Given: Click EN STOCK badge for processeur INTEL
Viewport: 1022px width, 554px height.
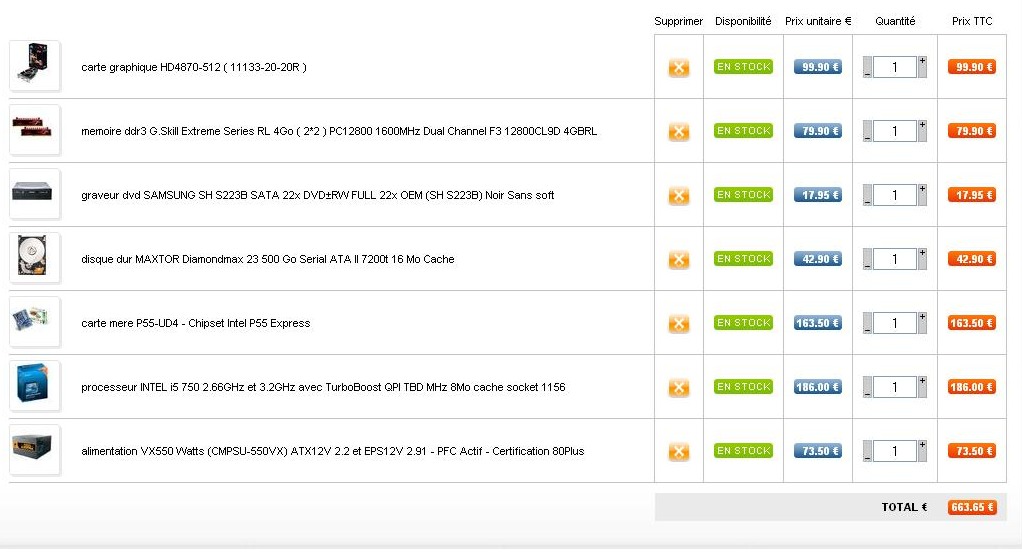Looking at the screenshot, I should tap(743, 386).
